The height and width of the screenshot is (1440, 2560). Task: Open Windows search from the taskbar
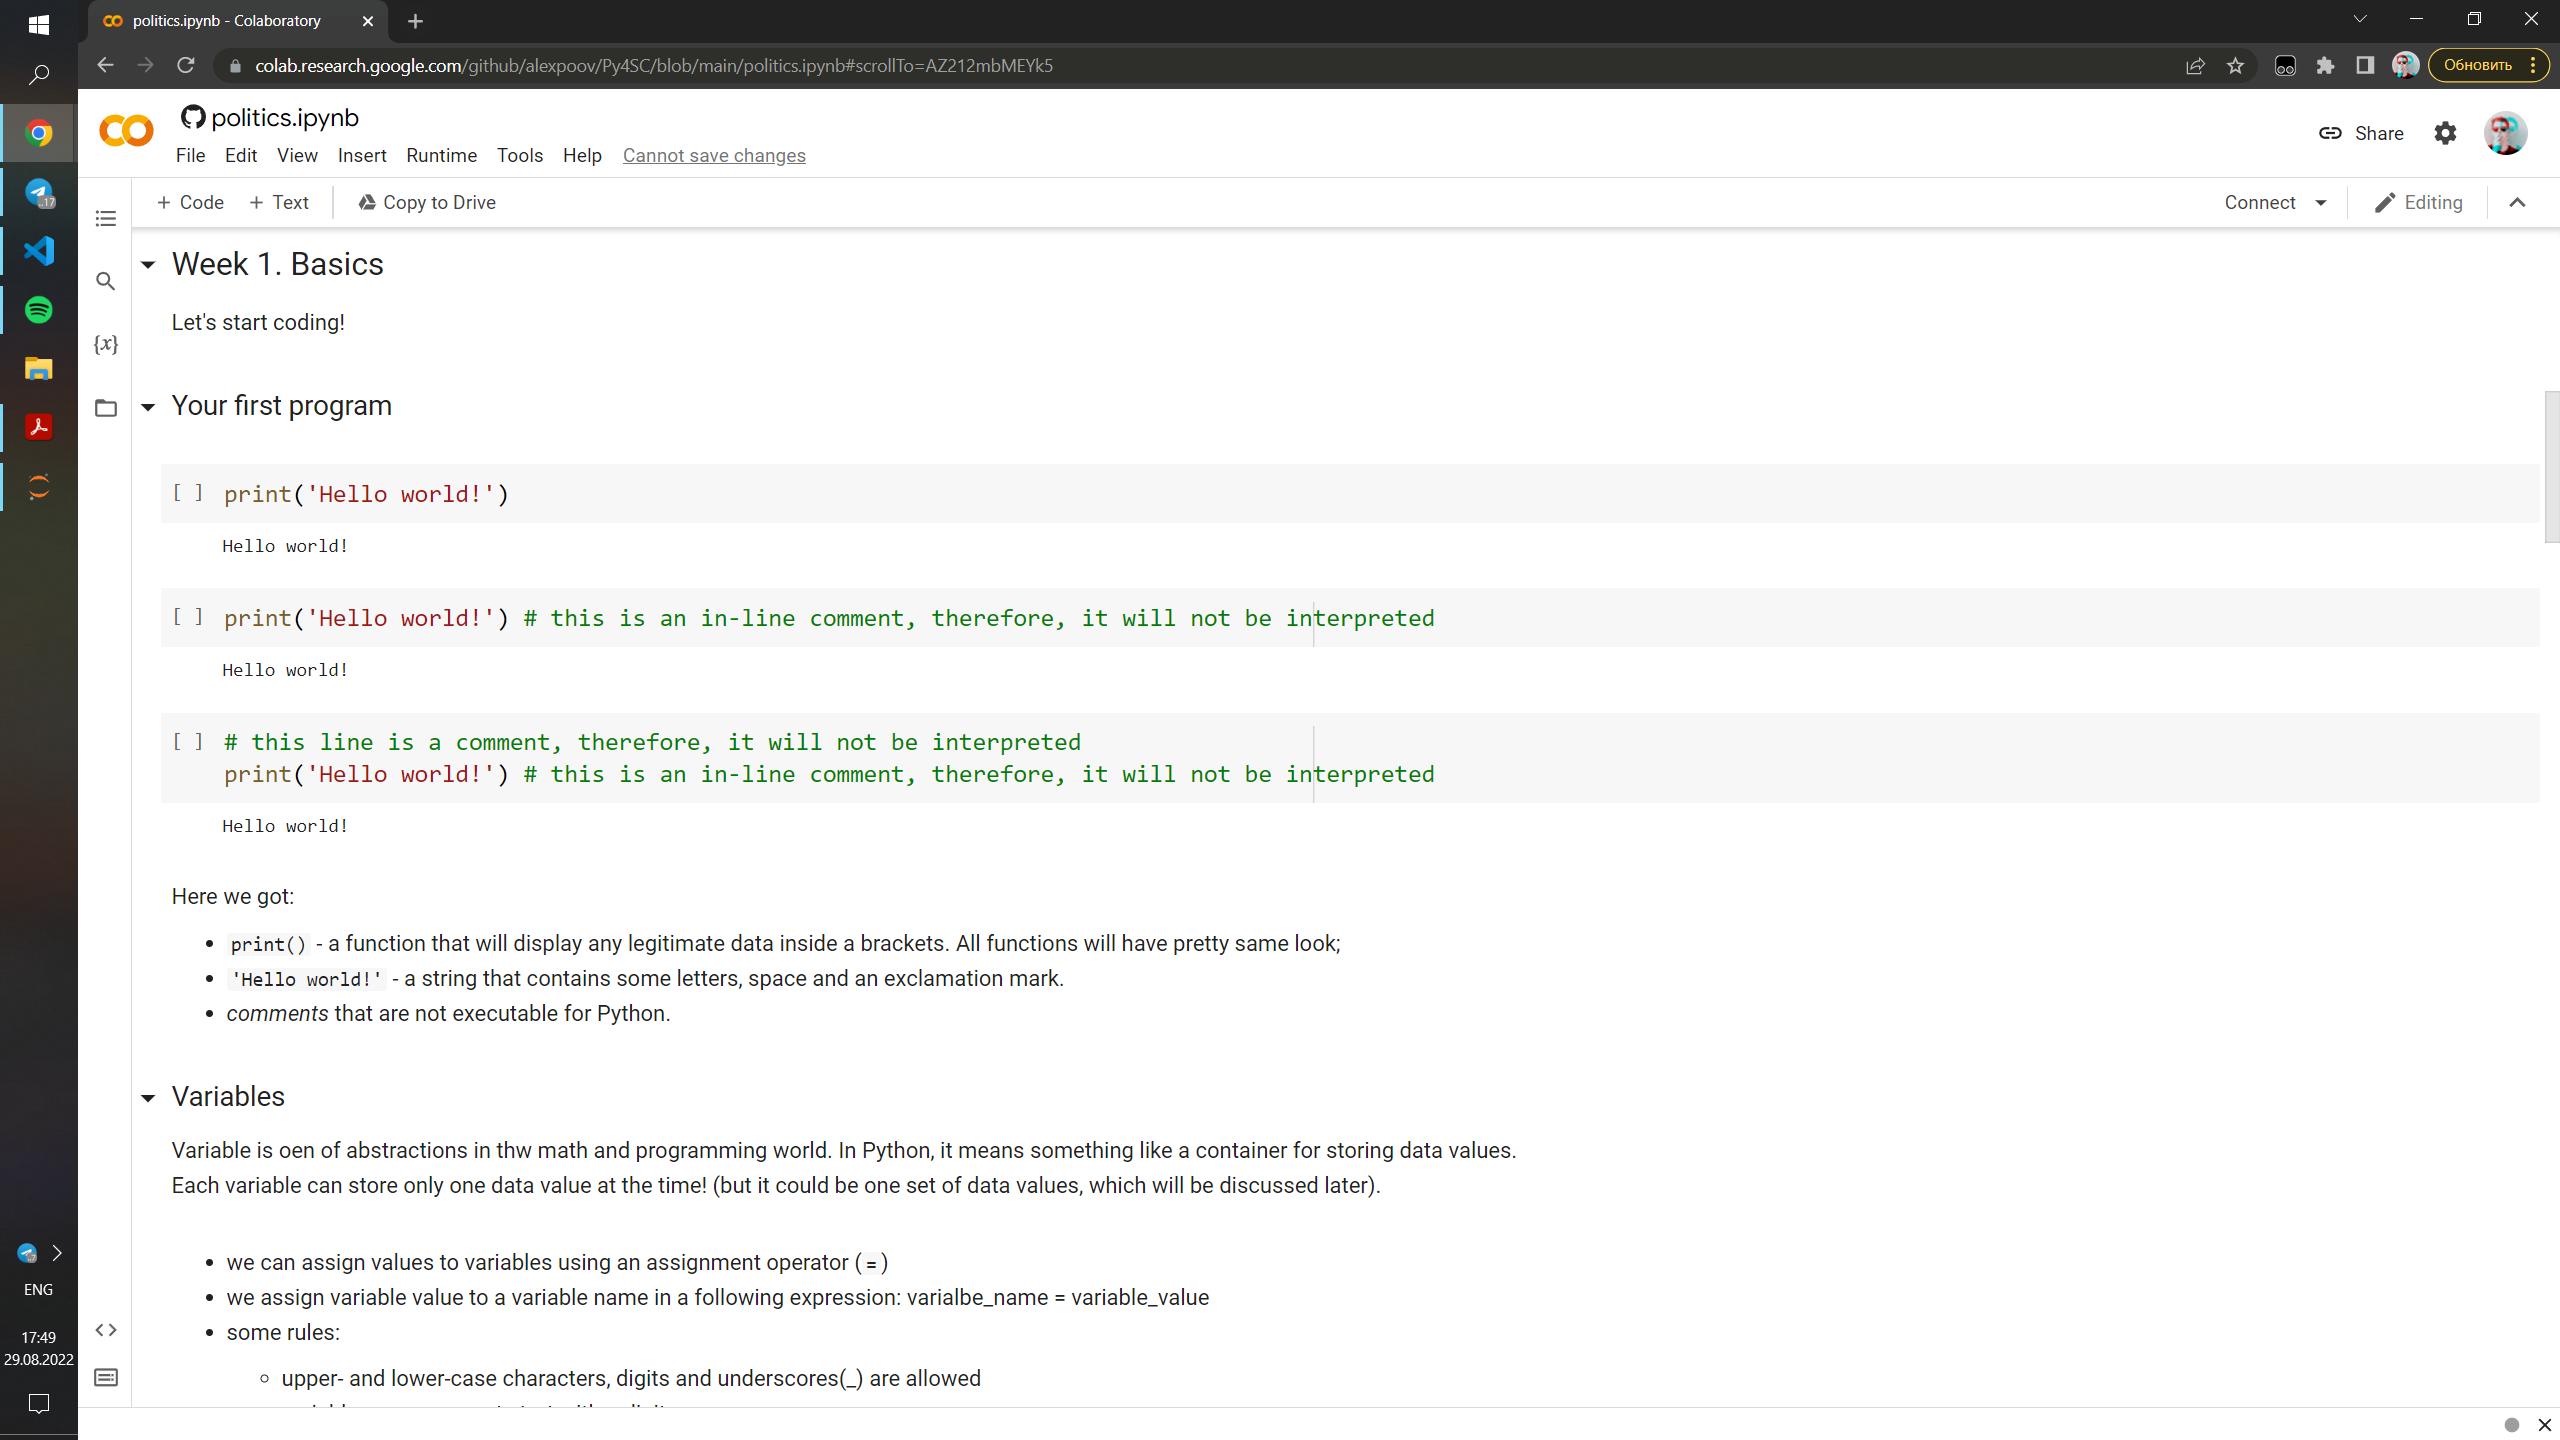click(39, 75)
